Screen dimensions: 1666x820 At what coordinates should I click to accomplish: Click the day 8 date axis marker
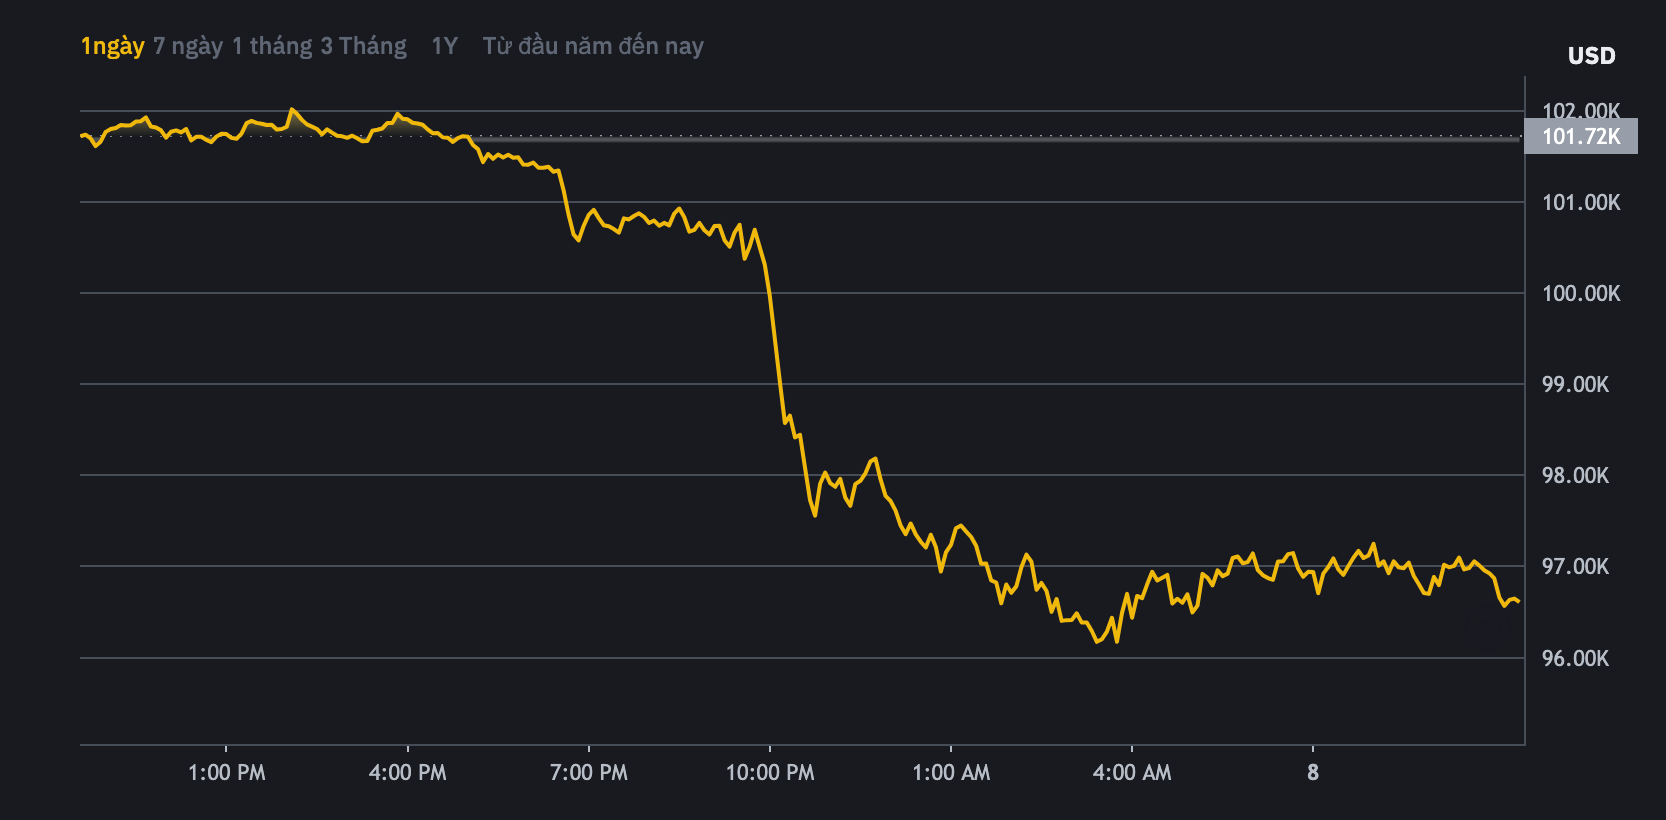pos(1313,772)
